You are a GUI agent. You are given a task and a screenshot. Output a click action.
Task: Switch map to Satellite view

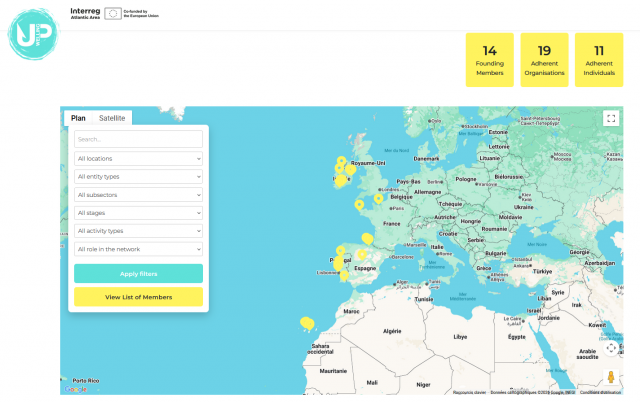pos(112,118)
